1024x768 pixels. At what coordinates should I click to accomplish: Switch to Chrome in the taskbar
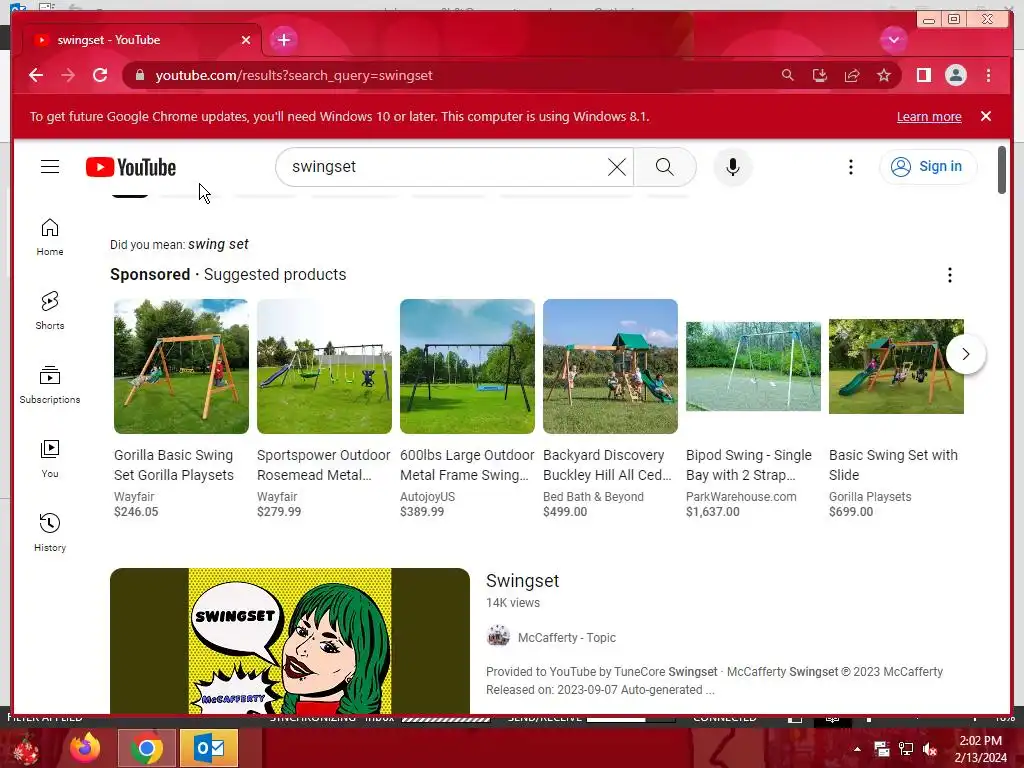(x=146, y=748)
